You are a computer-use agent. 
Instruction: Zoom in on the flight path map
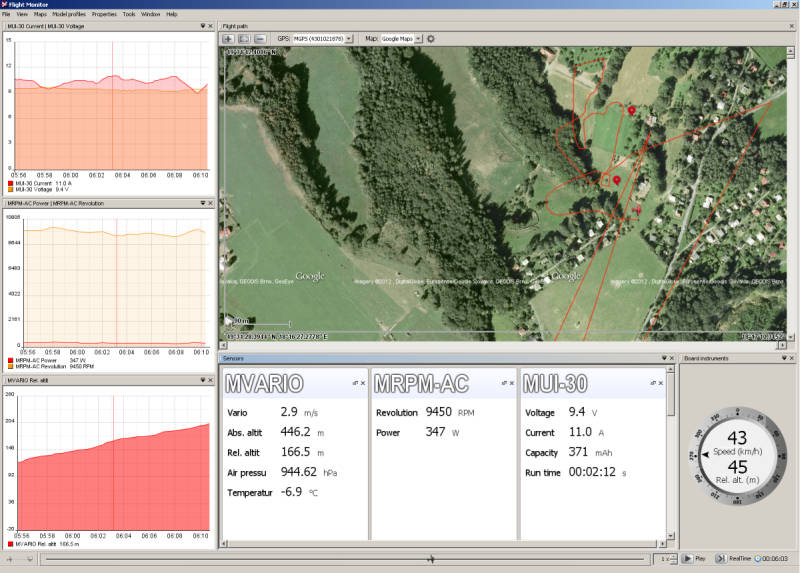coord(228,39)
